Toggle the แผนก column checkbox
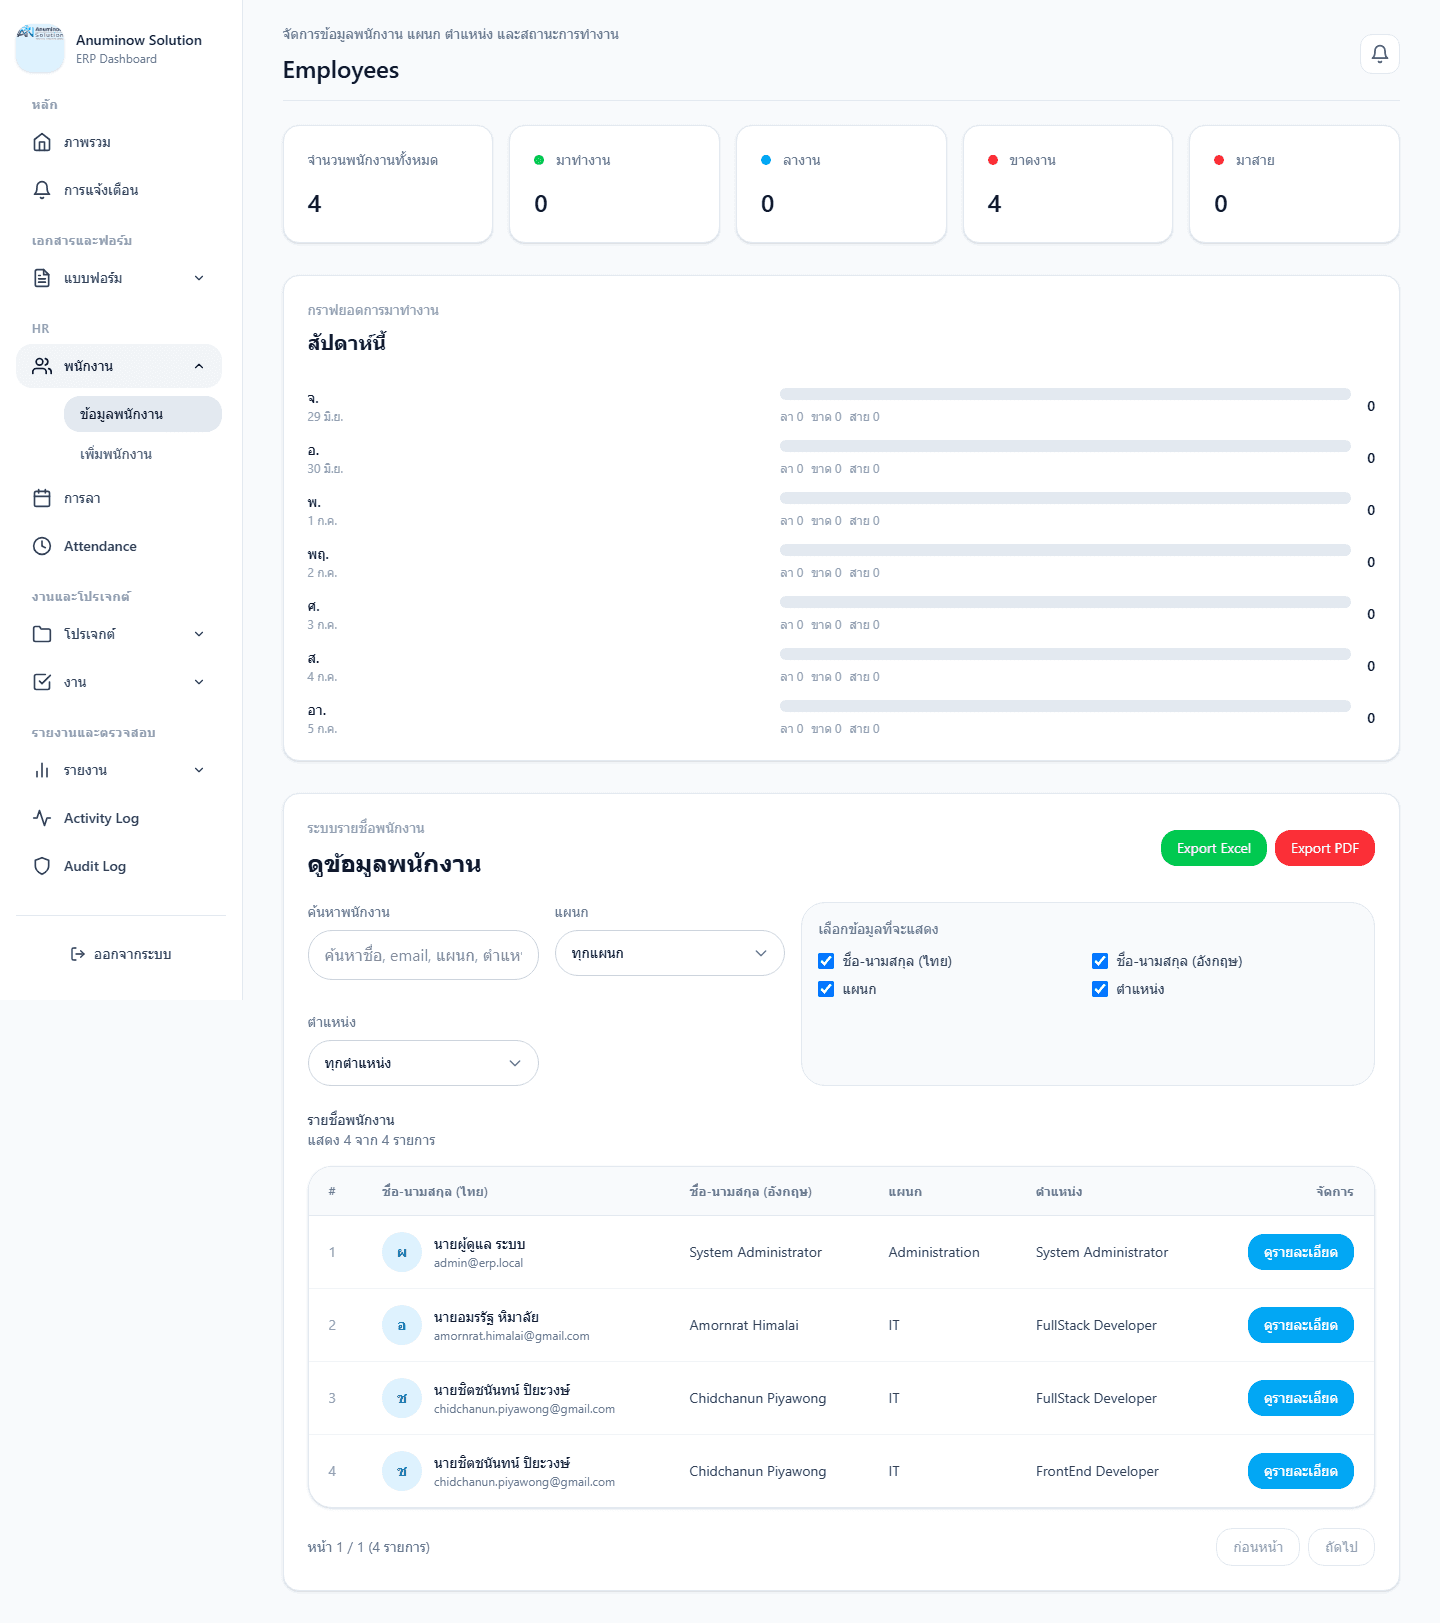Screen dimensions: 1440x1623 (x=826, y=989)
